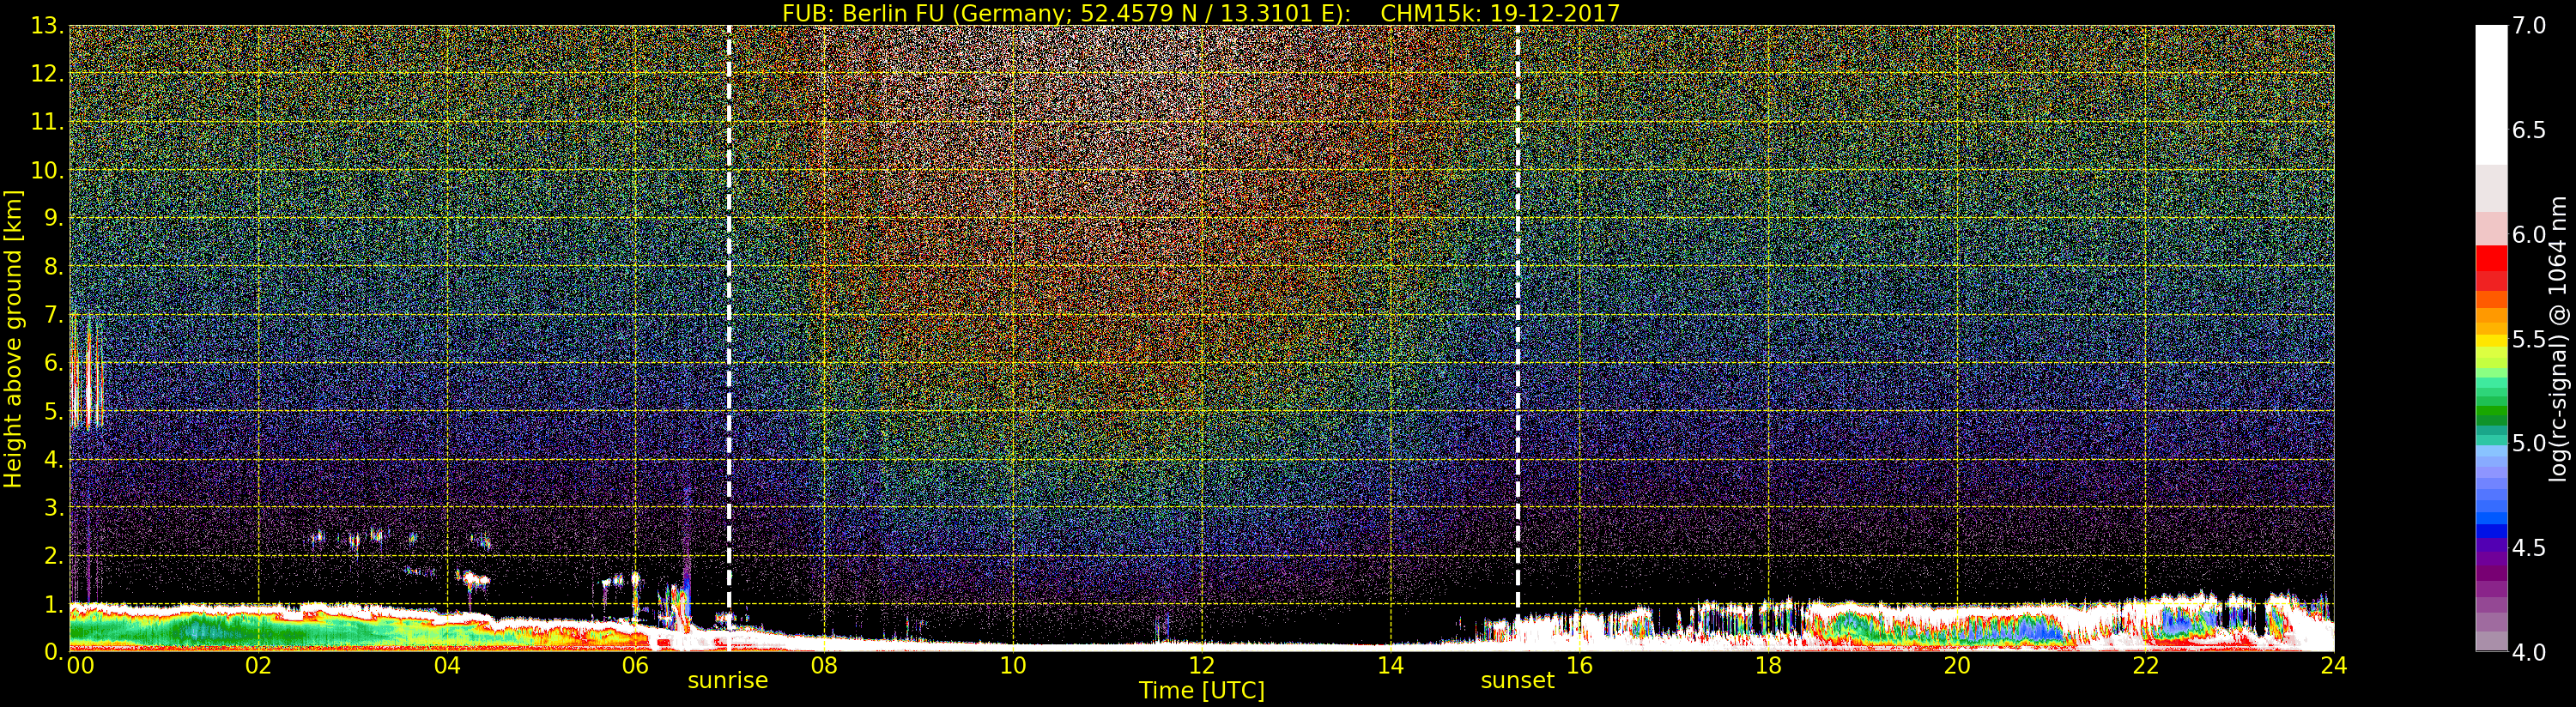Click the 5. tick on the height axis

pyautogui.click(x=53, y=411)
